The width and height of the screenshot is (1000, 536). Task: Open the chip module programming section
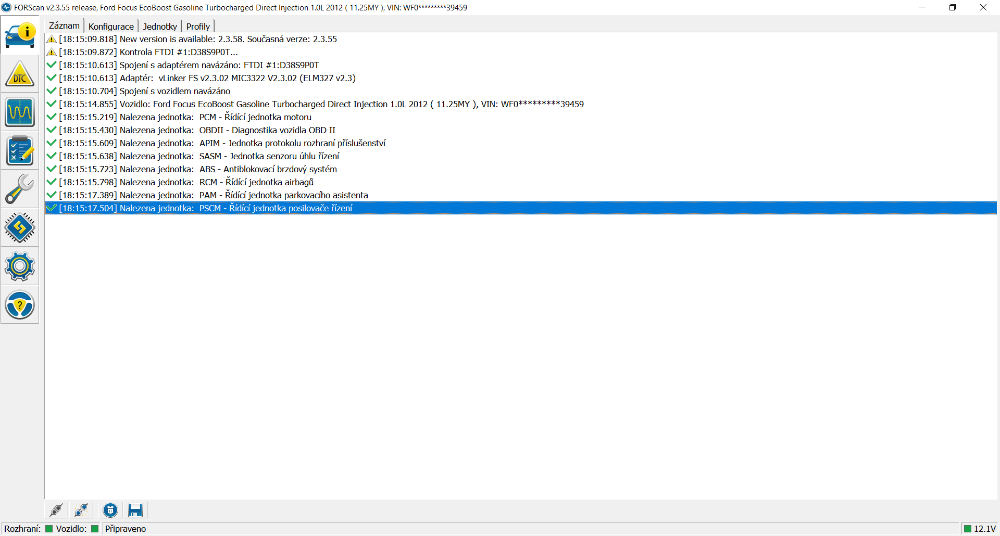(21, 227)
